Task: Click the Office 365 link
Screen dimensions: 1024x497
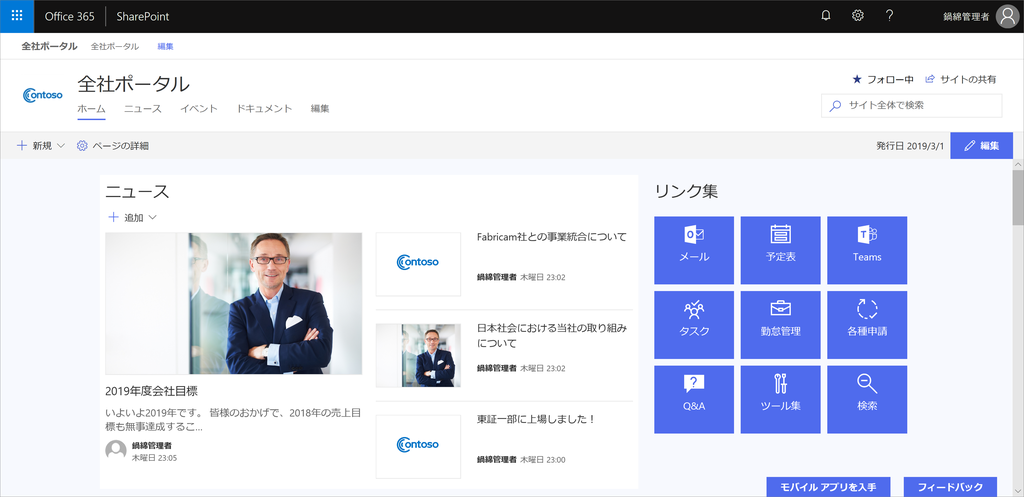Action: point(69,16)
